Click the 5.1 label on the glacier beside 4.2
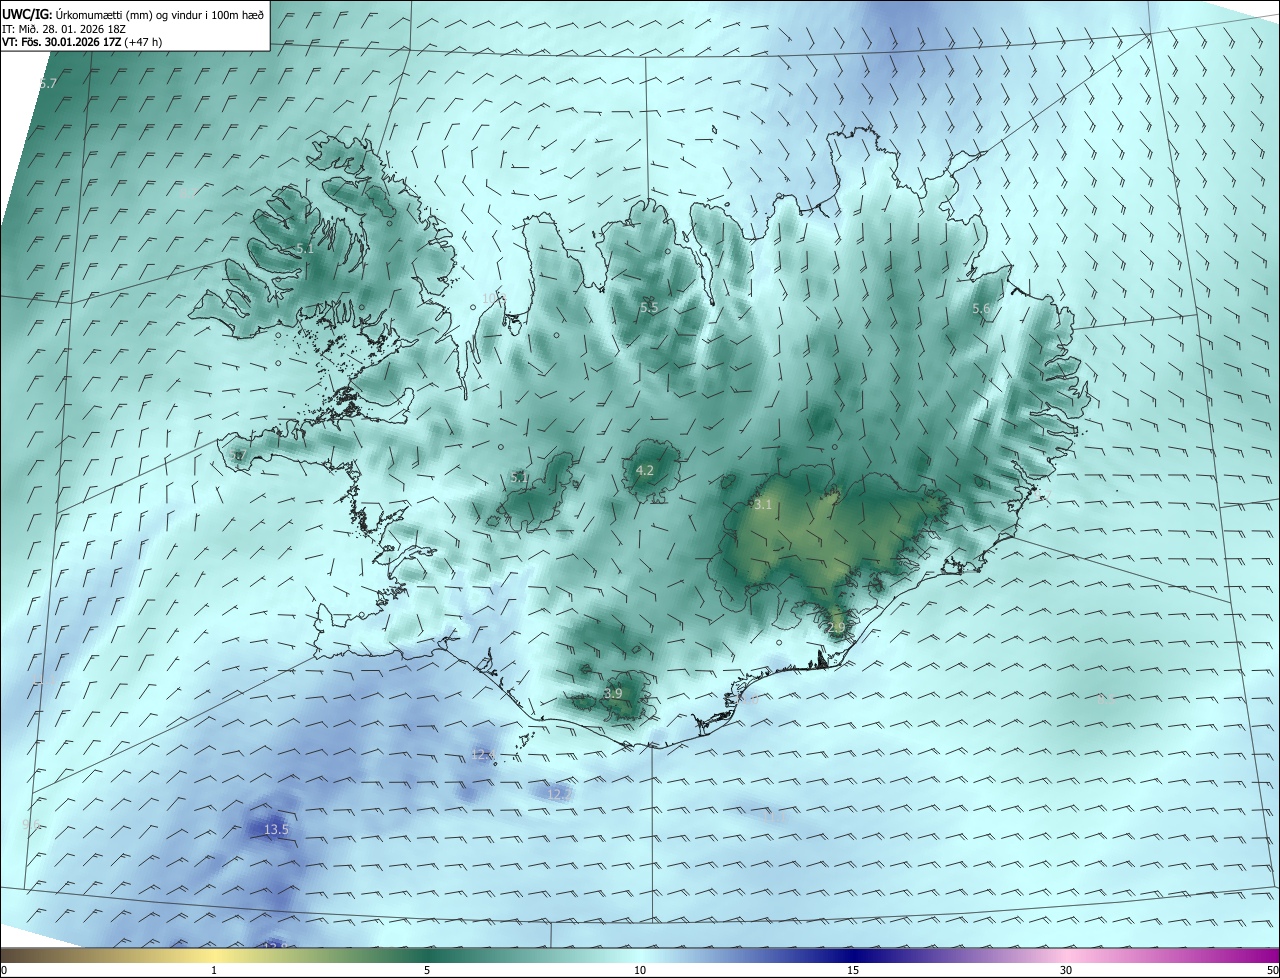 519,477
